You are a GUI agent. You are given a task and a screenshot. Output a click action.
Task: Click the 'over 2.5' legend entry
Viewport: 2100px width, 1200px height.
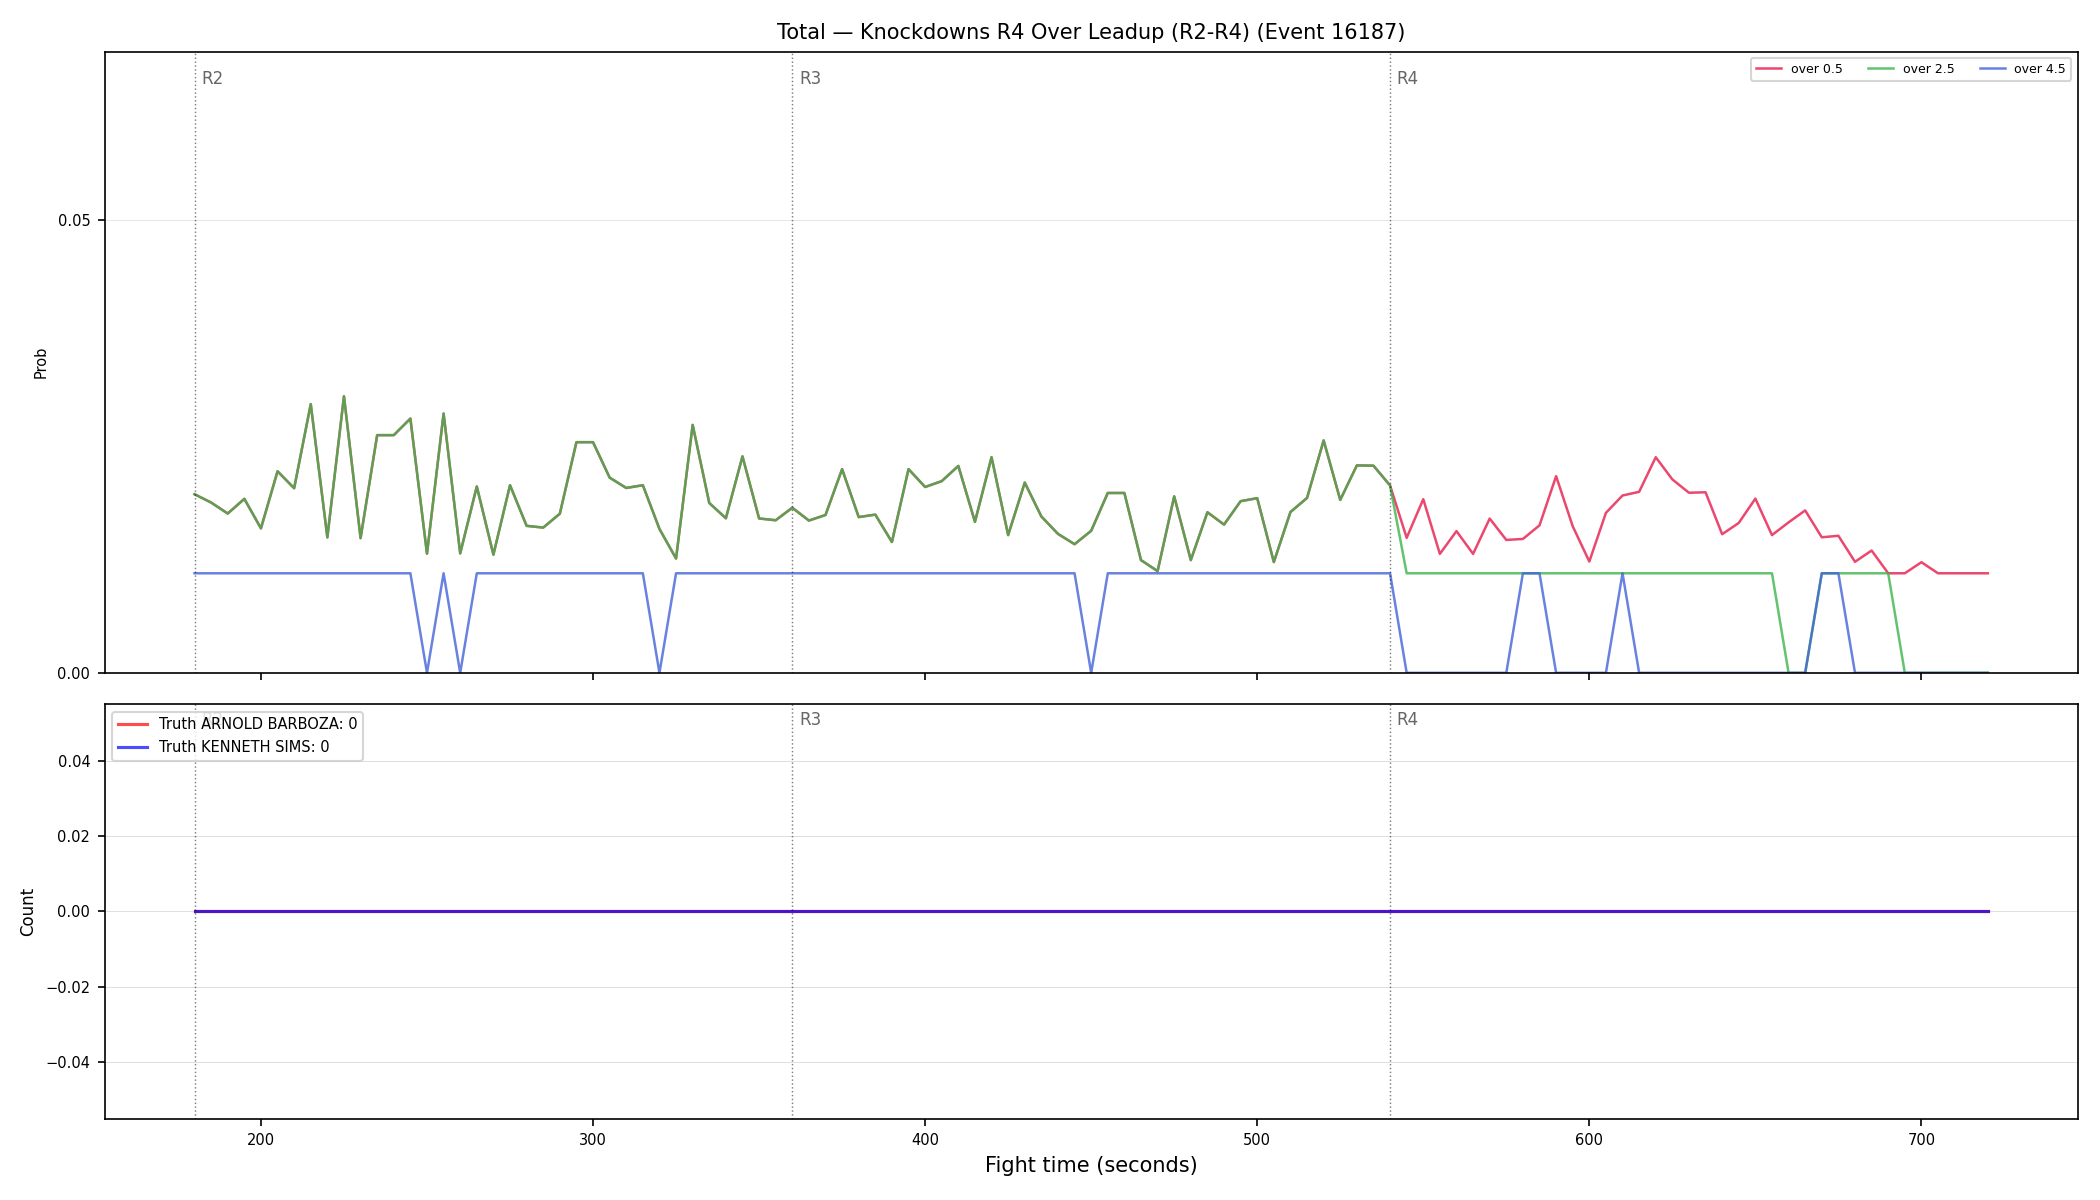pyautogui.click(x=1911, y=69)
